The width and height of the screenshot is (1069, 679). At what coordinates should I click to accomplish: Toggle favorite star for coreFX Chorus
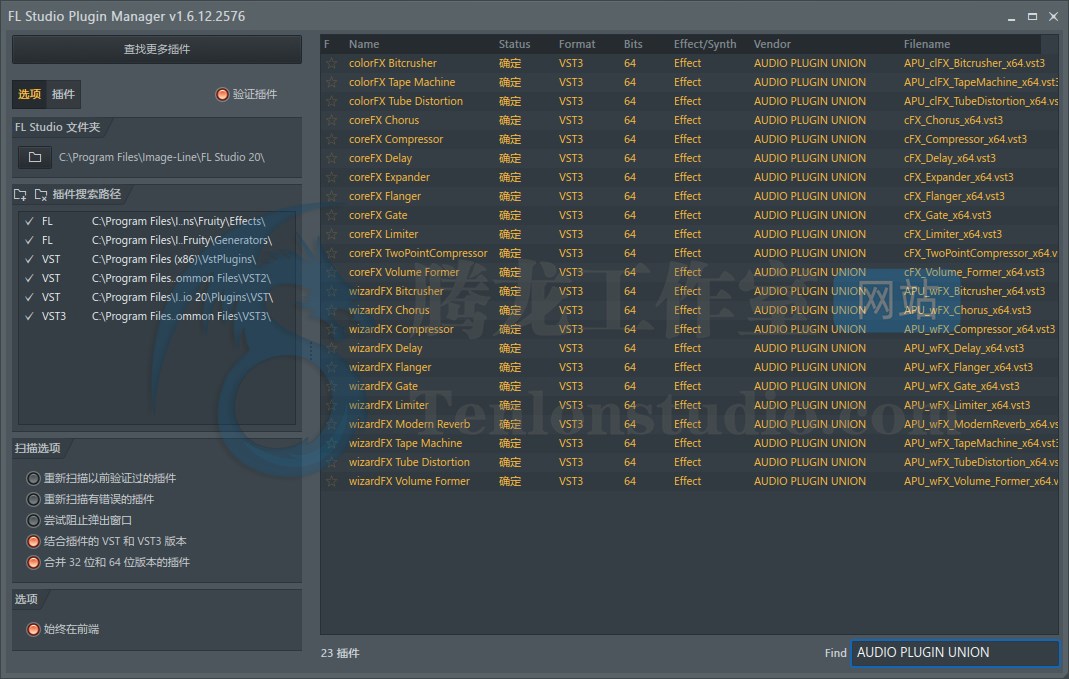331,121
